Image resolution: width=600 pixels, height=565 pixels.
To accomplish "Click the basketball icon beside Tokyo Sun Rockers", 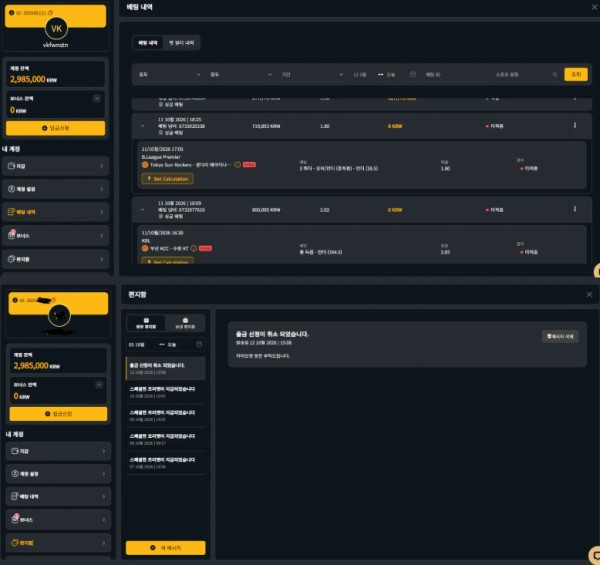I will click(145, 165).
